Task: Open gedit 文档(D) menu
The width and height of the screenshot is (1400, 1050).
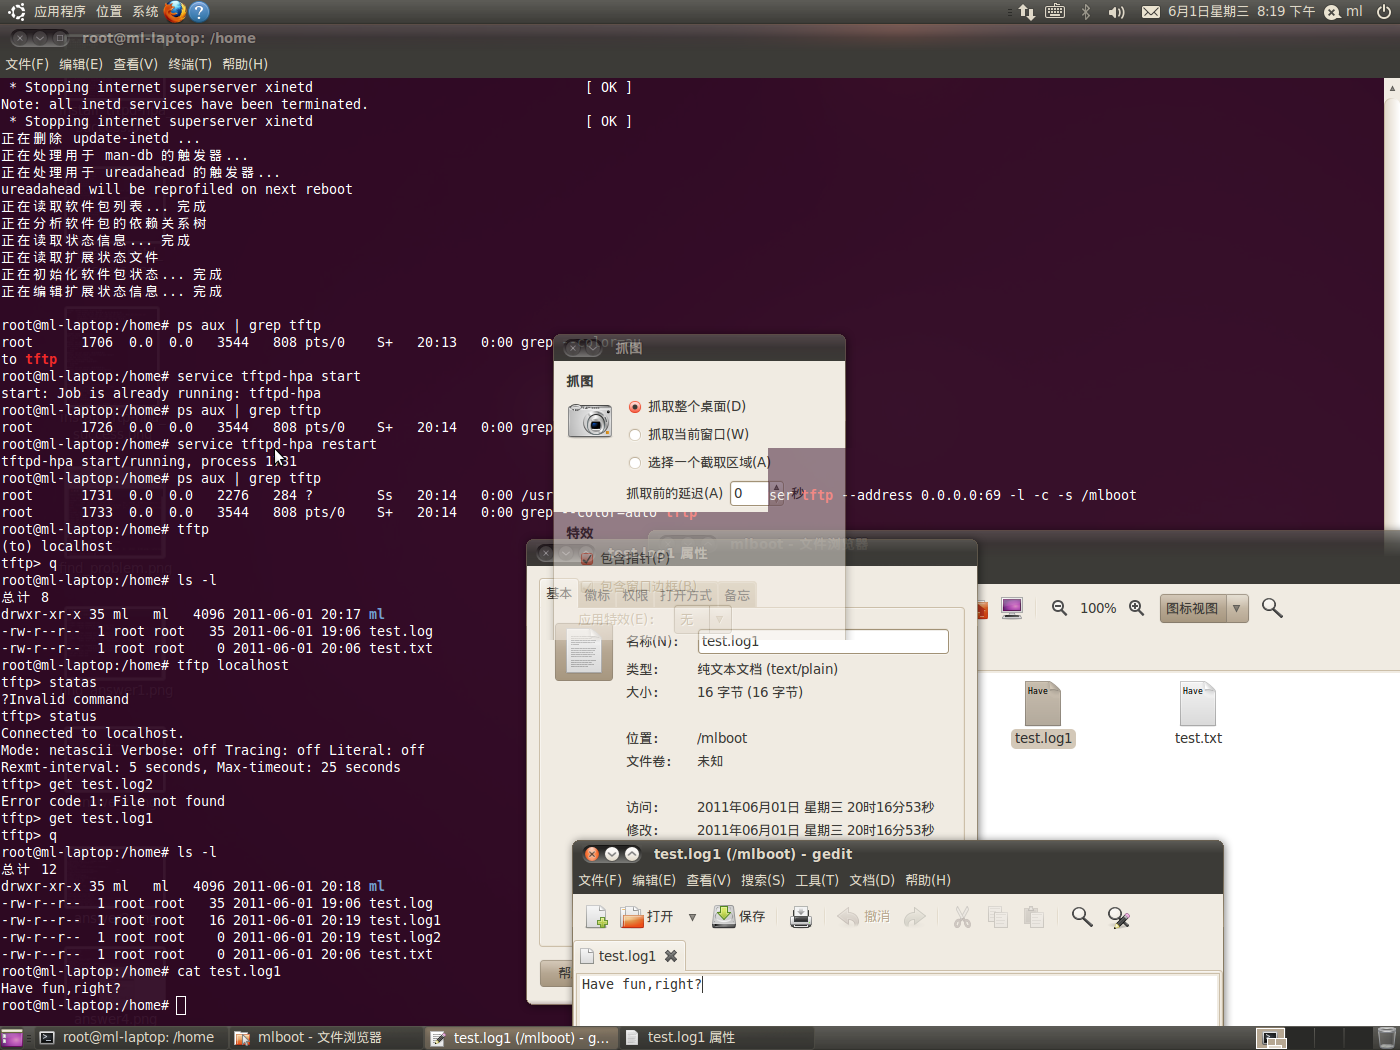Action: [872, 880]
